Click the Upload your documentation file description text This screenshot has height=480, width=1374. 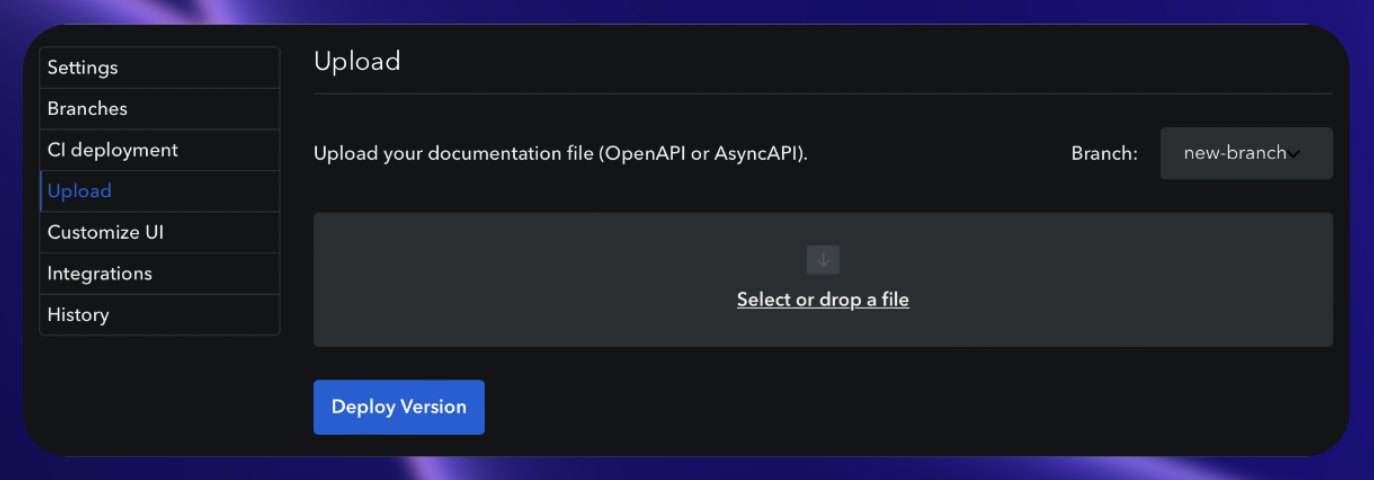point(560,154)
